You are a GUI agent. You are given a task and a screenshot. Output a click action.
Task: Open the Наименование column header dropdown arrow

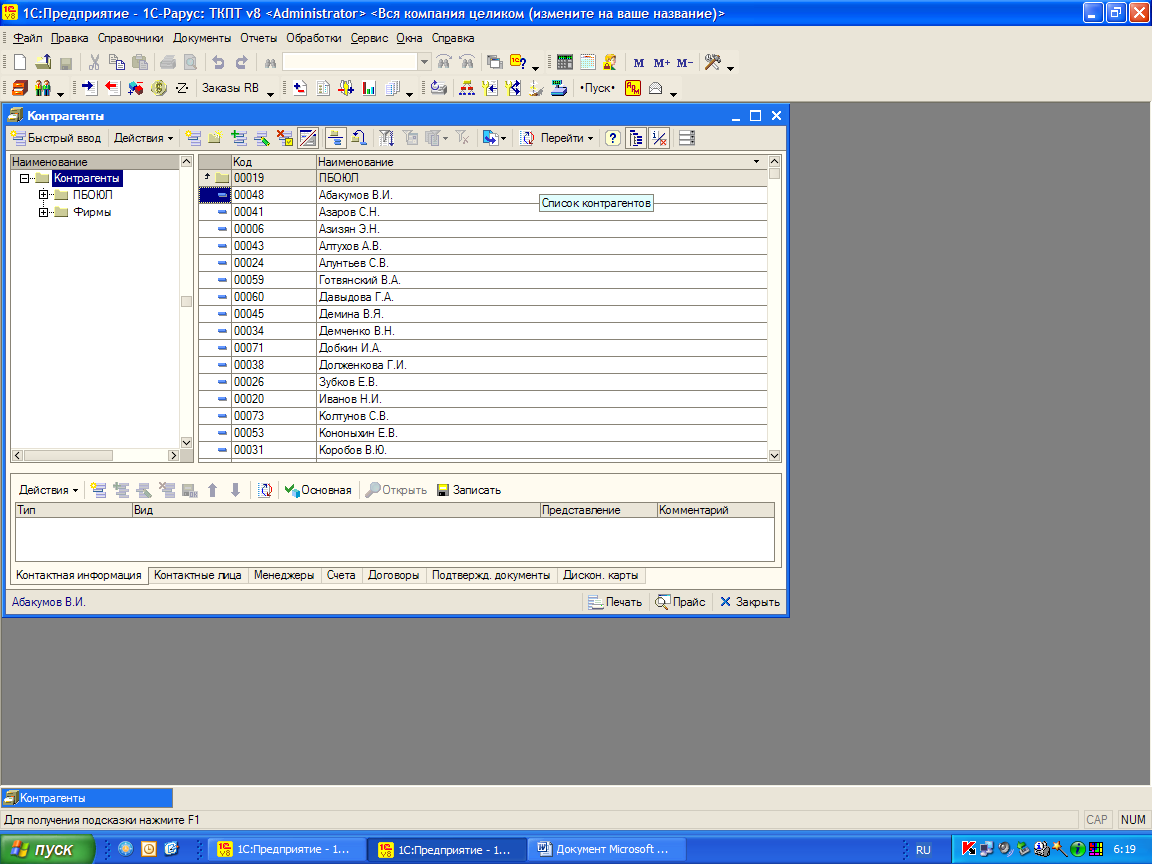(x=757, y=162)
